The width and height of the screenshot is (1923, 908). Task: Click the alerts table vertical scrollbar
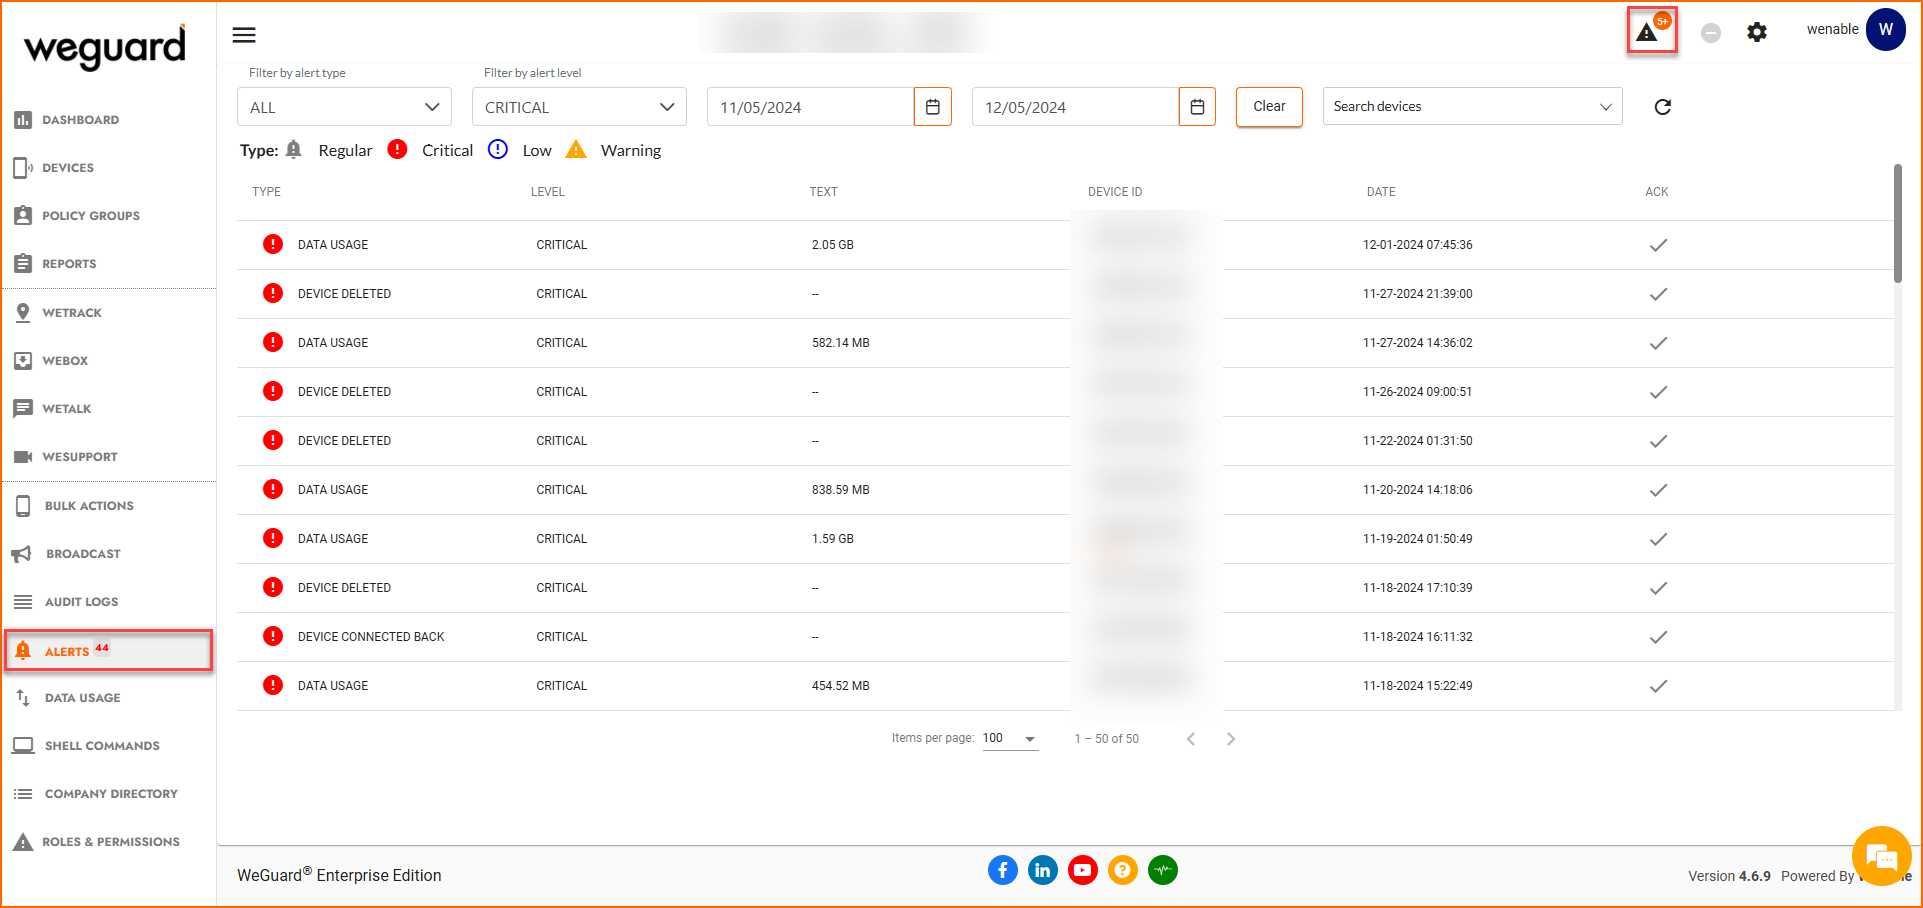1897,224
